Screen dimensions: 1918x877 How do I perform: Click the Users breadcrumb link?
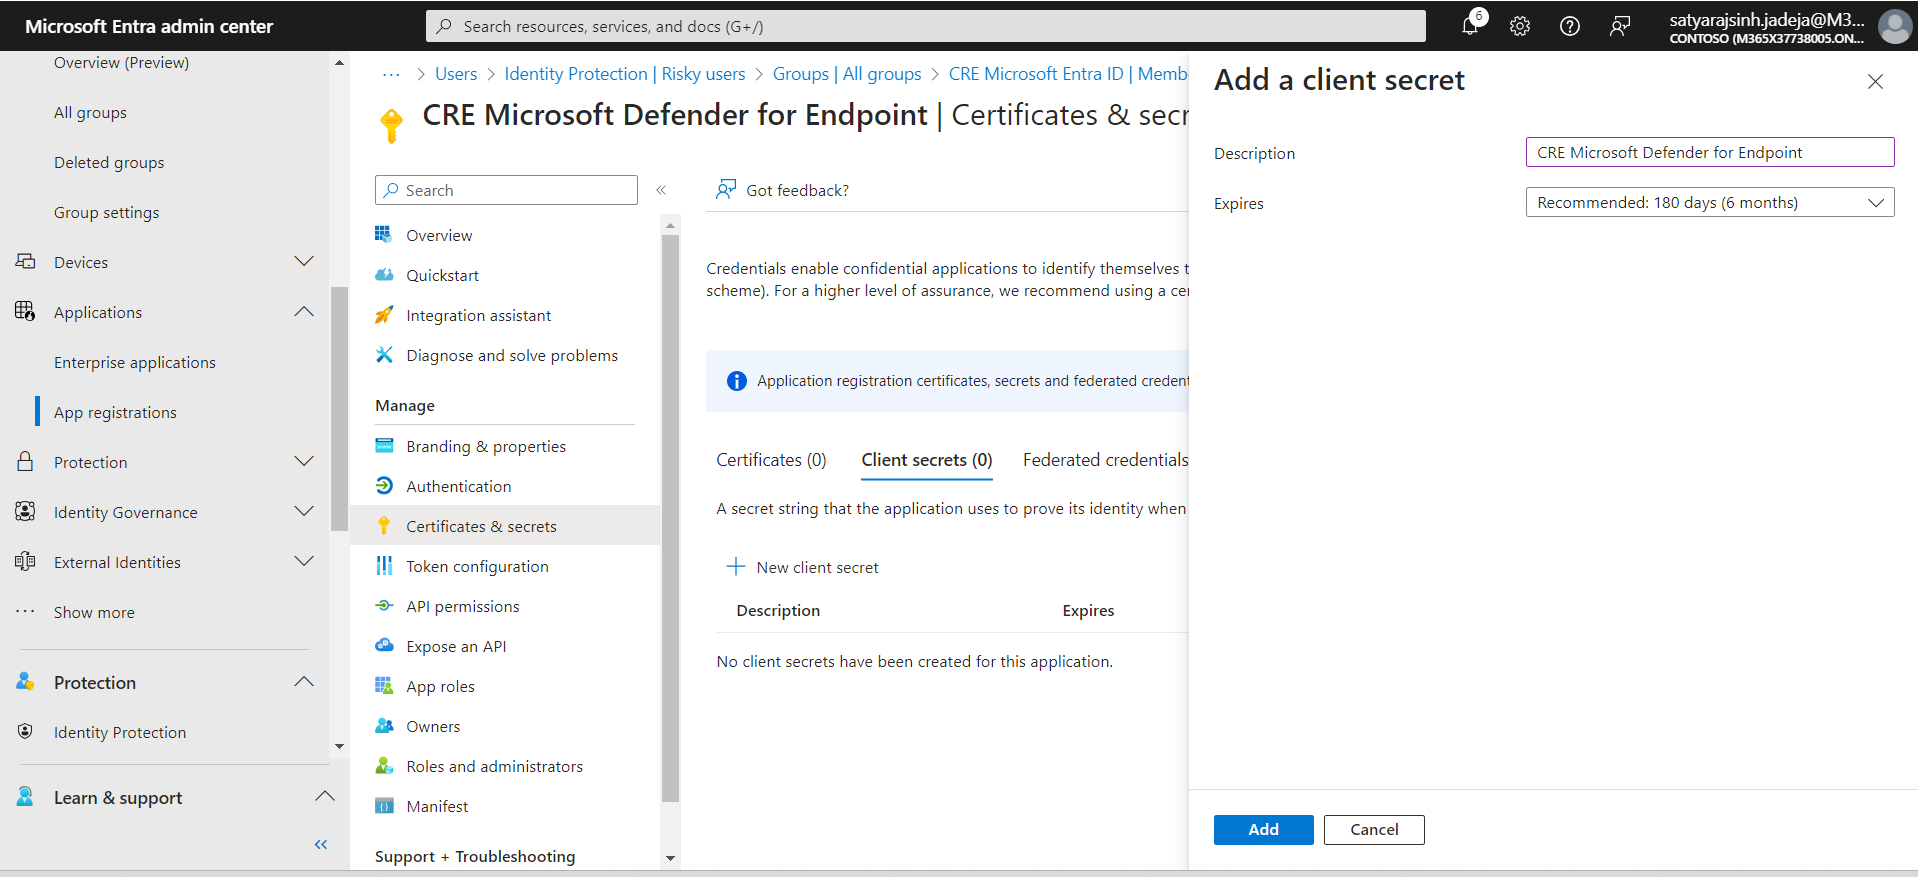tap(456, 74)
